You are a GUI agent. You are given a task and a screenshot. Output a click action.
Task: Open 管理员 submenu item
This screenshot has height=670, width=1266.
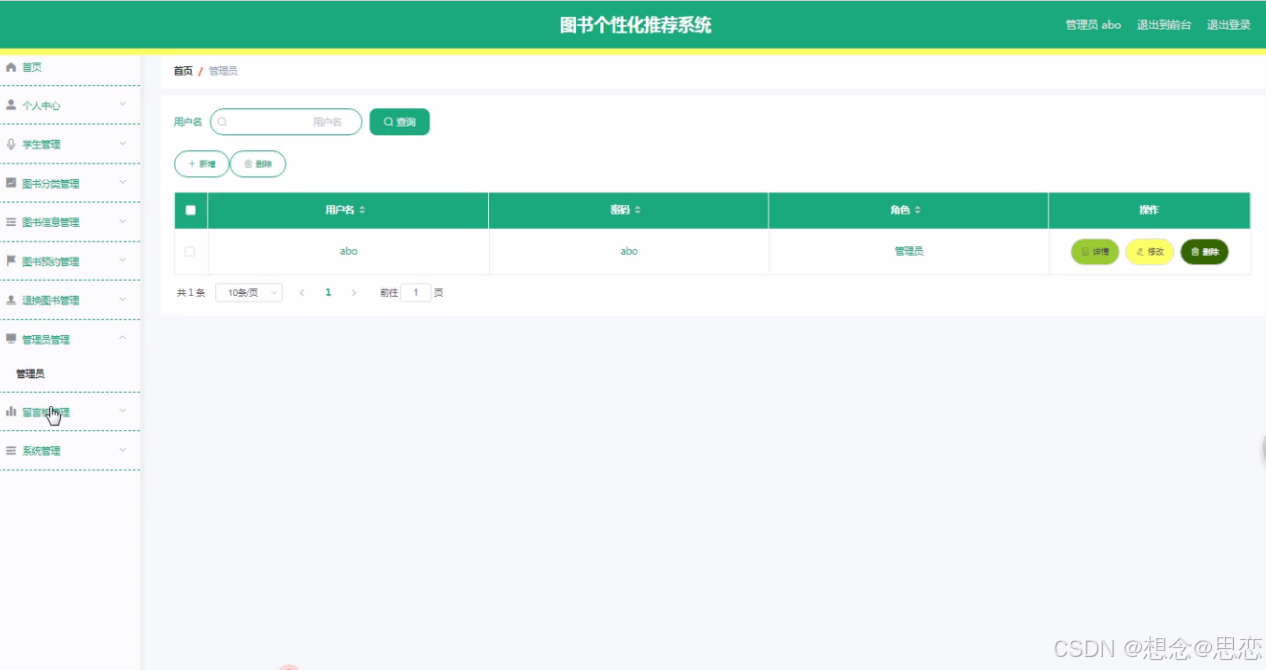pyautogui.click(x=30, y=373)
